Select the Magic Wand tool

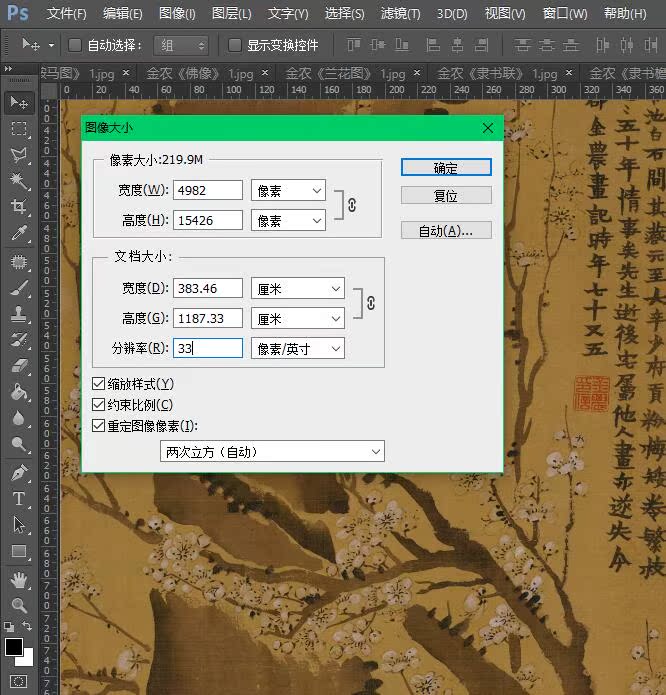[19, 180]
